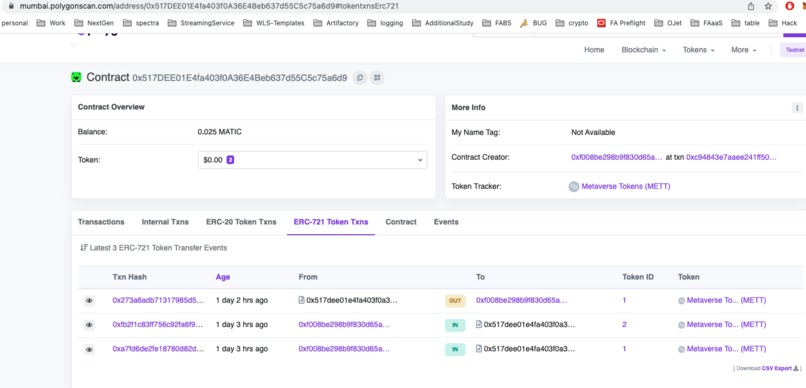Open the From address in the 0xa7fd6de2 row
Viewport: 806px width, 388px height.
pos(344,348)
